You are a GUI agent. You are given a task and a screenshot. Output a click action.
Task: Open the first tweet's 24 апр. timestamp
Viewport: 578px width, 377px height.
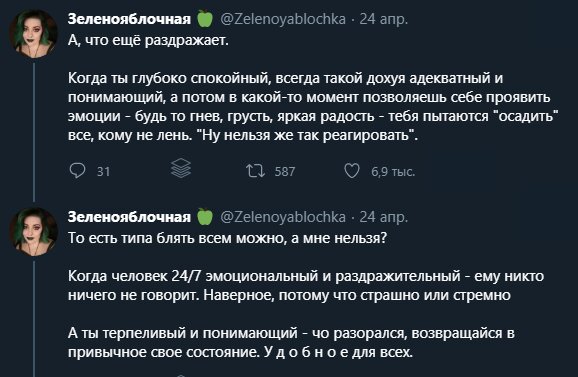point(384,19)
